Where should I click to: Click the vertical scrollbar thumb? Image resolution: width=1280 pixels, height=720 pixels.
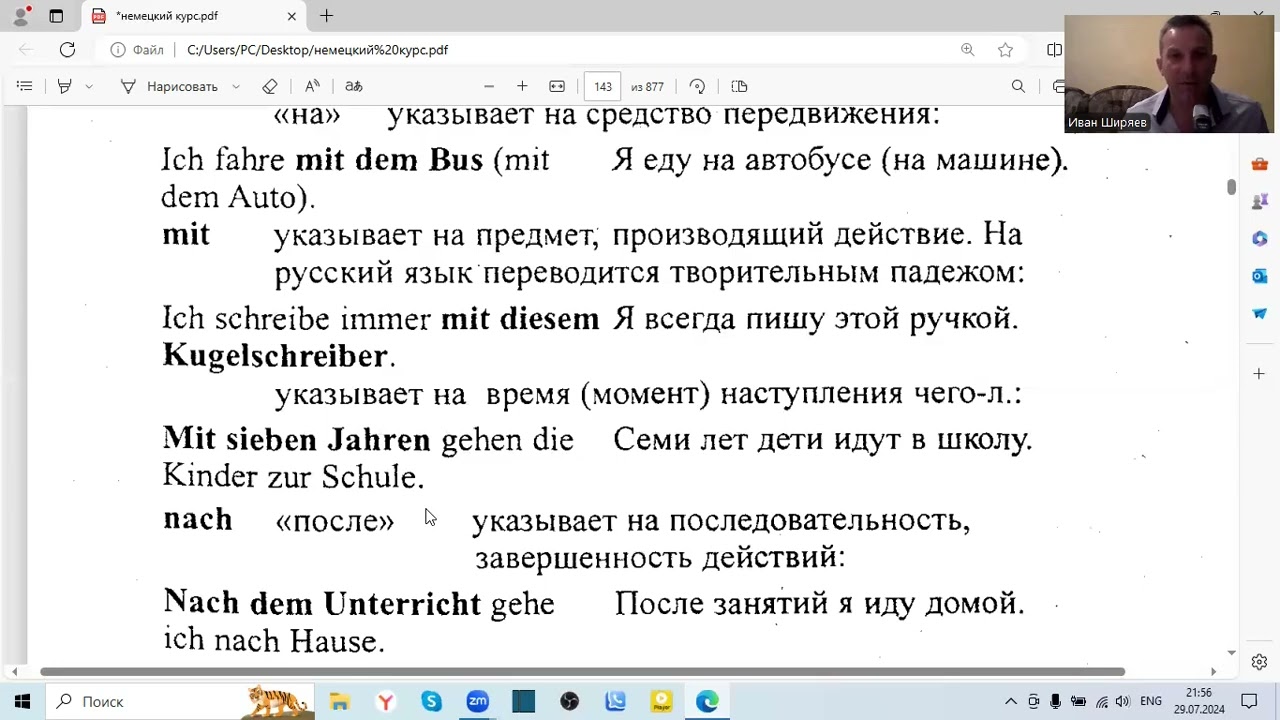[x=1231, y=187]
